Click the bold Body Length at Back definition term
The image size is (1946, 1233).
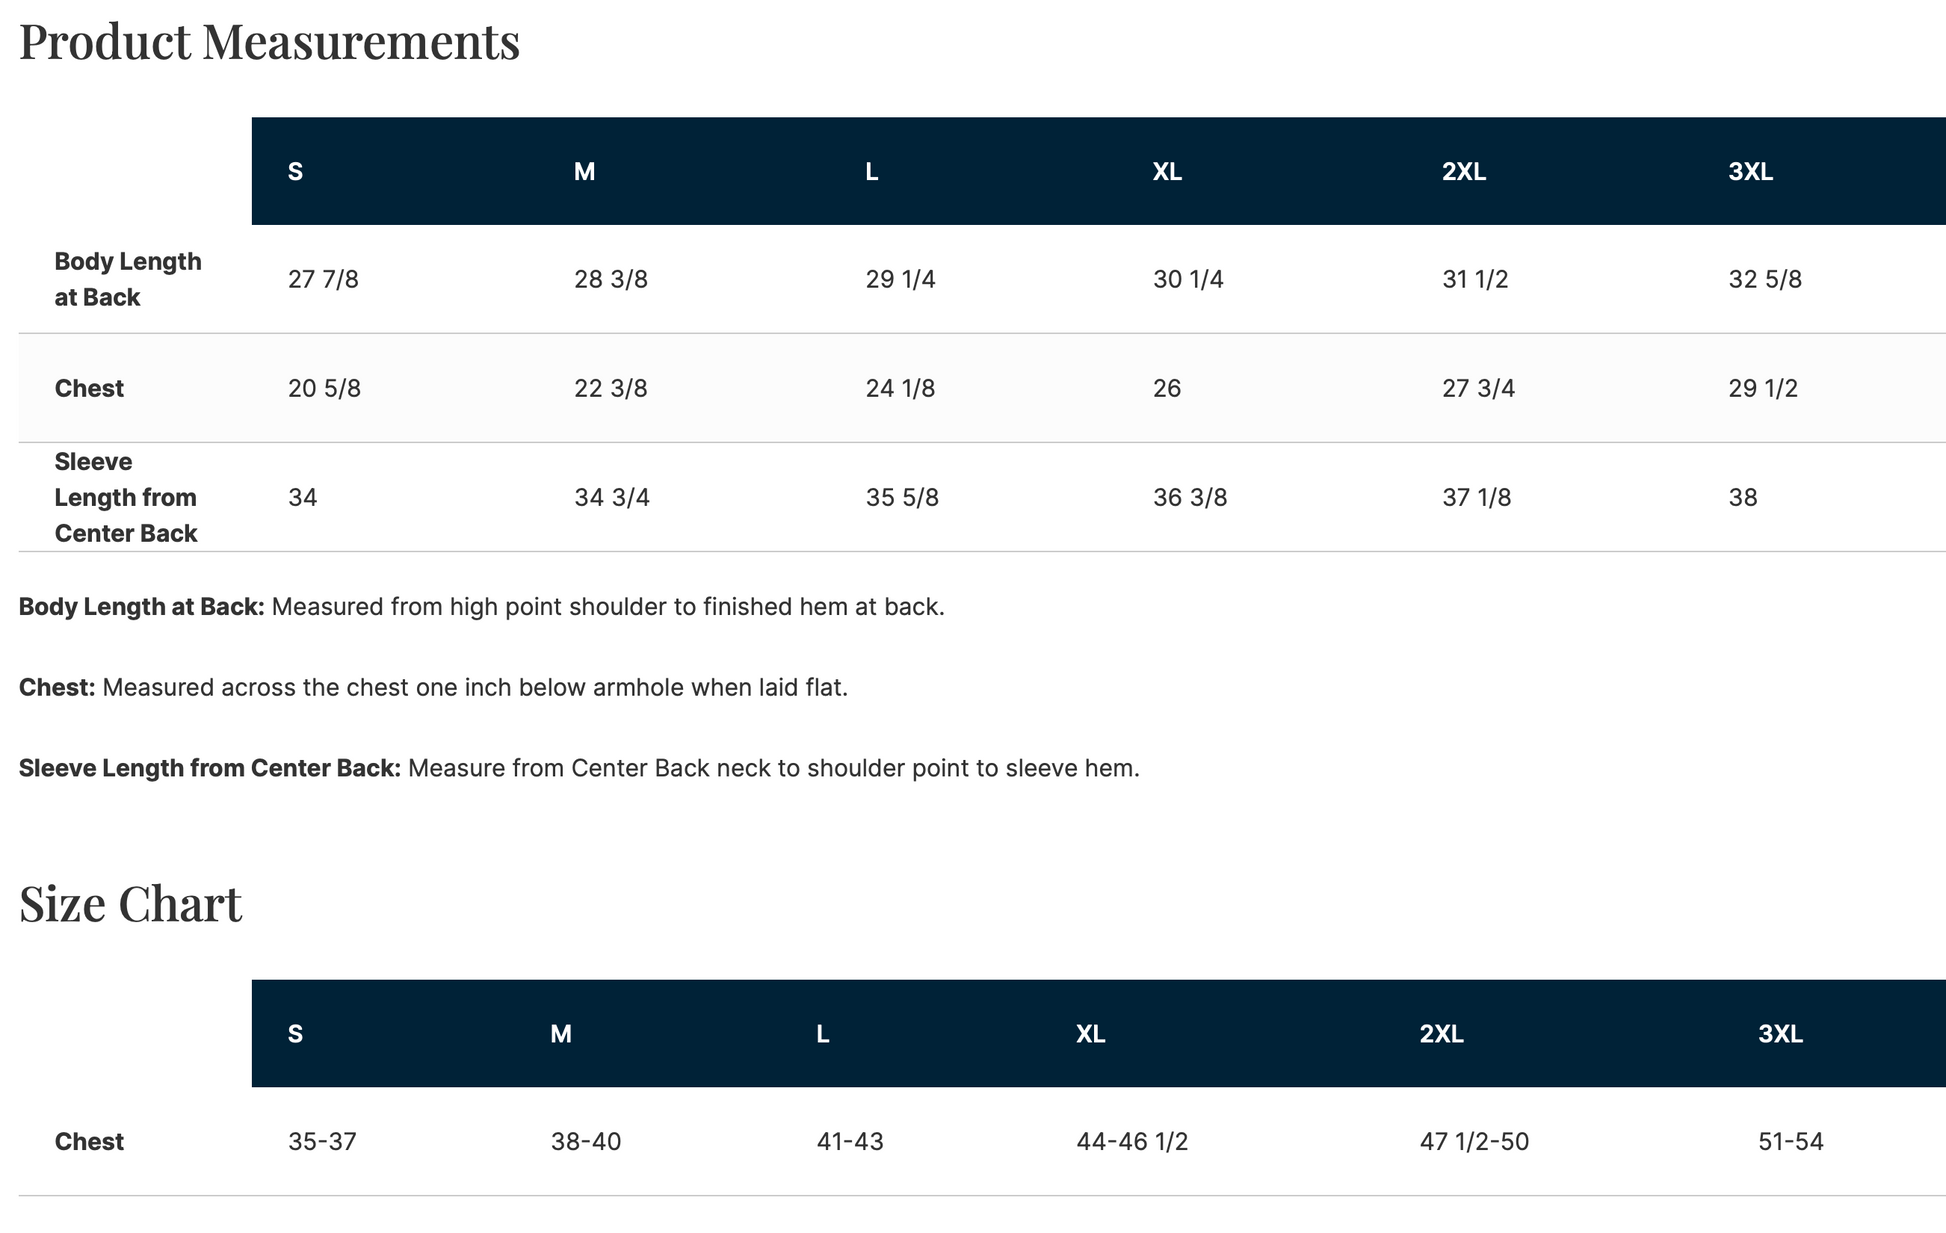(141, 607)
